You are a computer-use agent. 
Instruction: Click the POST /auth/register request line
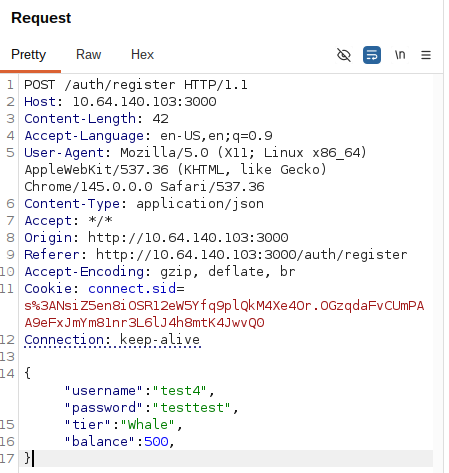(136, 85)
